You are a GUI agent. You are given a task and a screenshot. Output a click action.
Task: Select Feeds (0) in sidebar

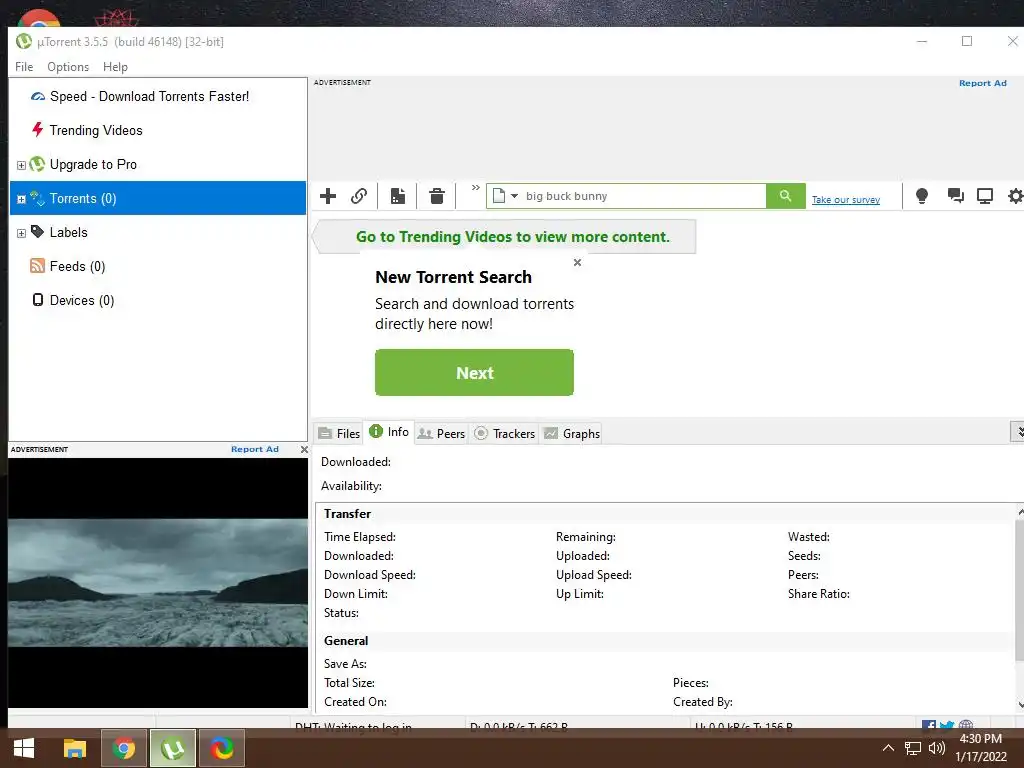[78, 266]
